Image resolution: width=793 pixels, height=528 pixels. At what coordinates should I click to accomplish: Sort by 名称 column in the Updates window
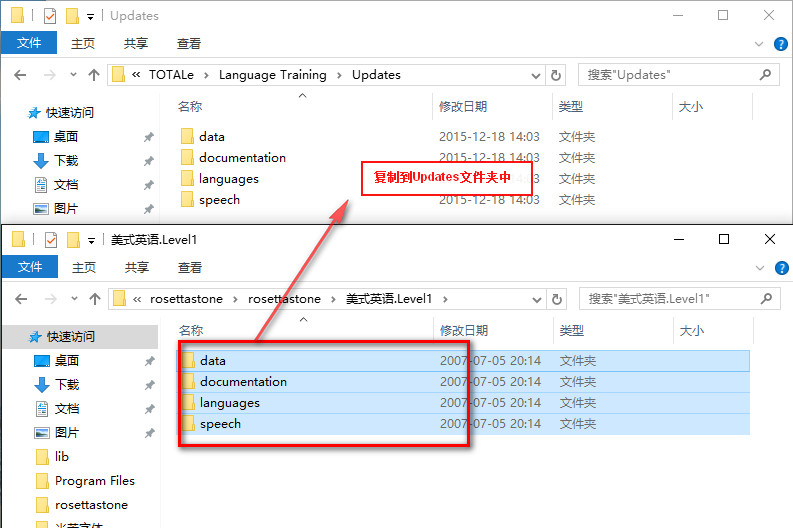[190, 107]
